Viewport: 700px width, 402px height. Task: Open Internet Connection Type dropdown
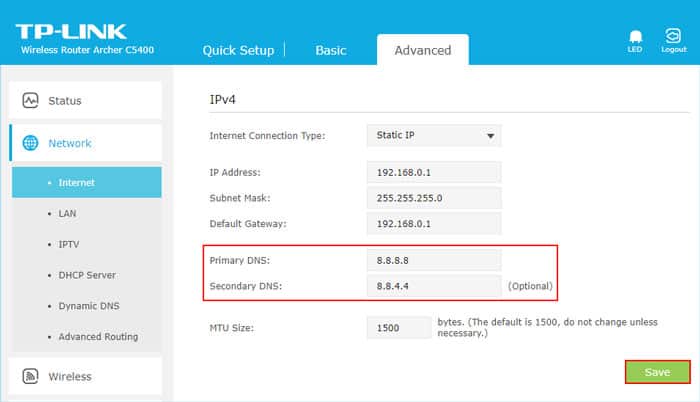coord(434,135)
